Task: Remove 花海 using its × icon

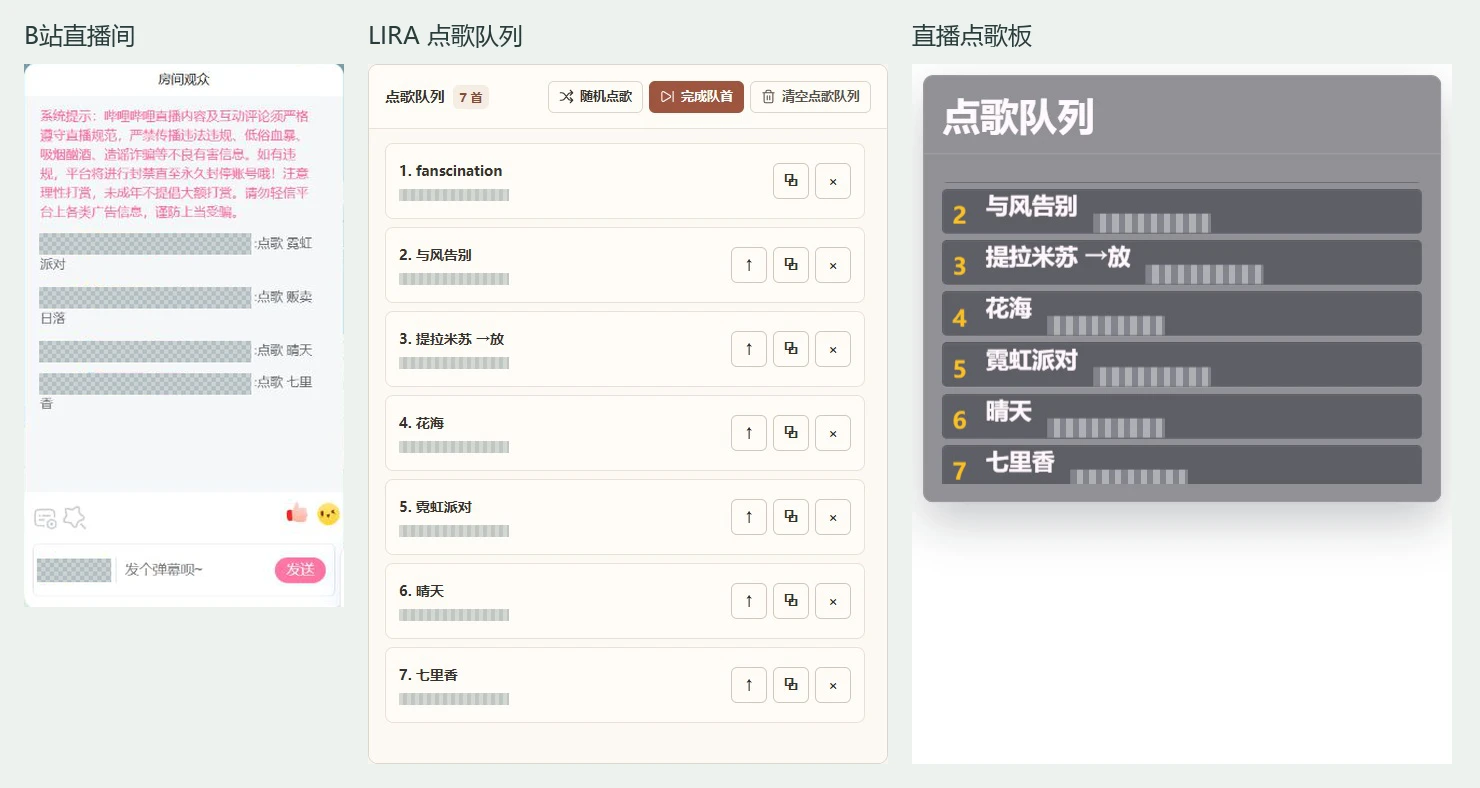Action: (x=833, y=433)
